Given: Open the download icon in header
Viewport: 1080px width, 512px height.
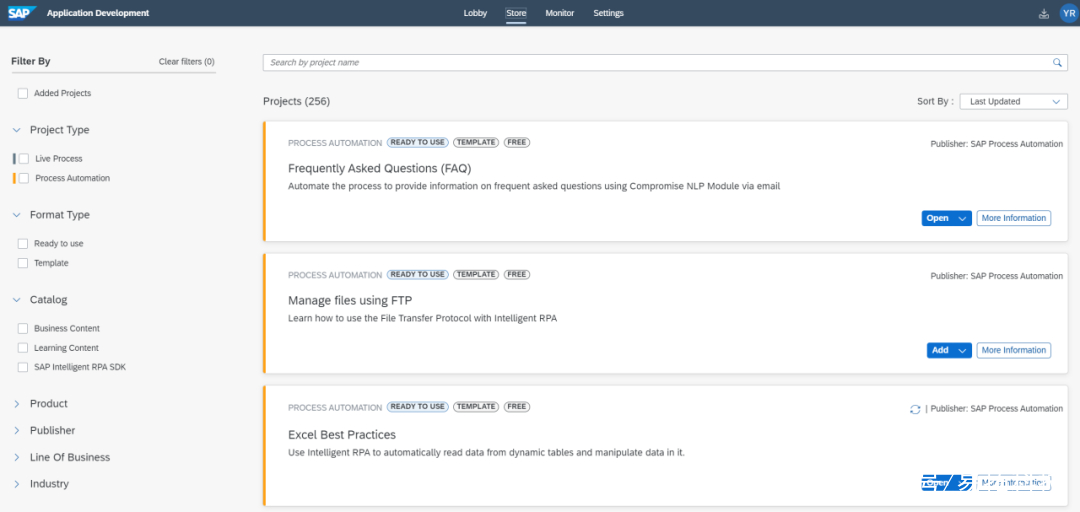Looking at the screenshot, I should 1043,13.
